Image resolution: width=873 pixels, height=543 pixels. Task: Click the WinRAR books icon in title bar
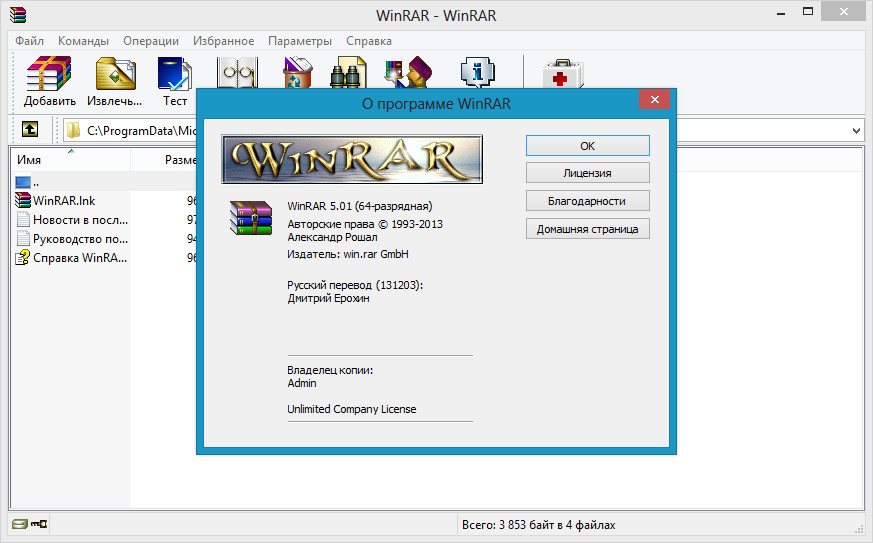[x=18, y=14]
